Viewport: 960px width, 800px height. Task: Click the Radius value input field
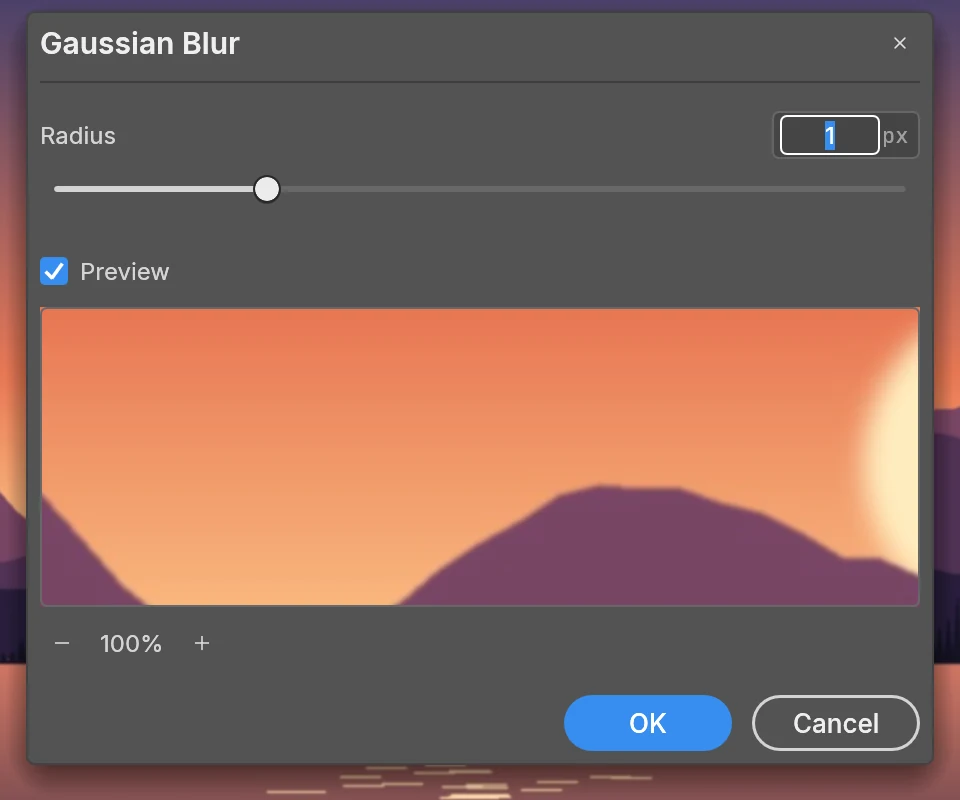point(830,135)
